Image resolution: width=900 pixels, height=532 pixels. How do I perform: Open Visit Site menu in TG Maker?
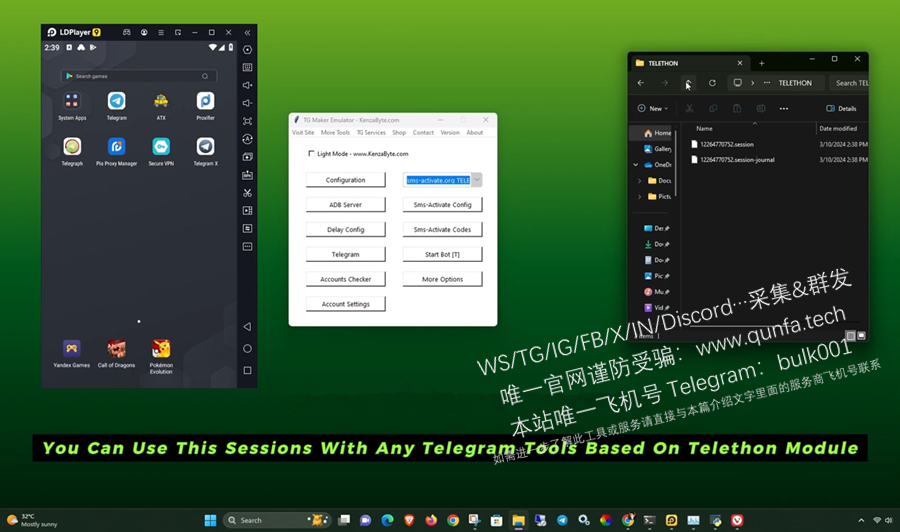pyautogui.click(x=303, y=133)
